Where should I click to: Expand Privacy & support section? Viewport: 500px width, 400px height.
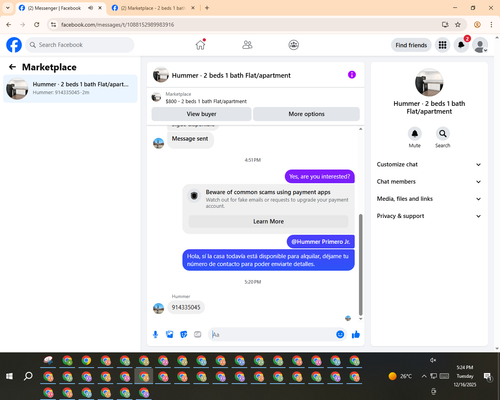click(429, 216)
